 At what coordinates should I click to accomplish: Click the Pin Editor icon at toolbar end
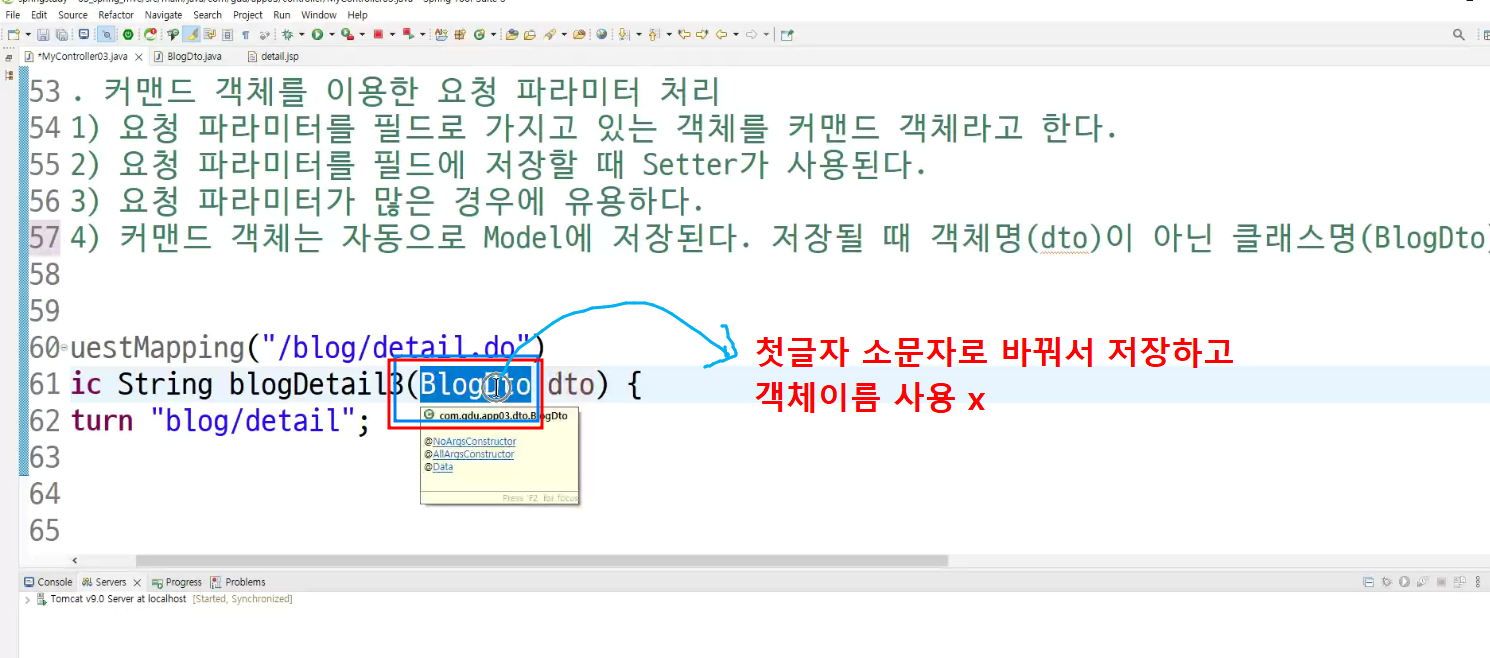(787, 34)
